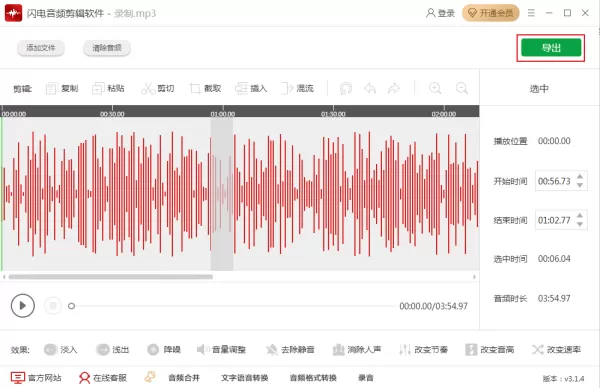This screenshot has height=388, width=600.
Task: Apply the 消除人声 remove vocals effect
Action: click(x=357, y=349)
